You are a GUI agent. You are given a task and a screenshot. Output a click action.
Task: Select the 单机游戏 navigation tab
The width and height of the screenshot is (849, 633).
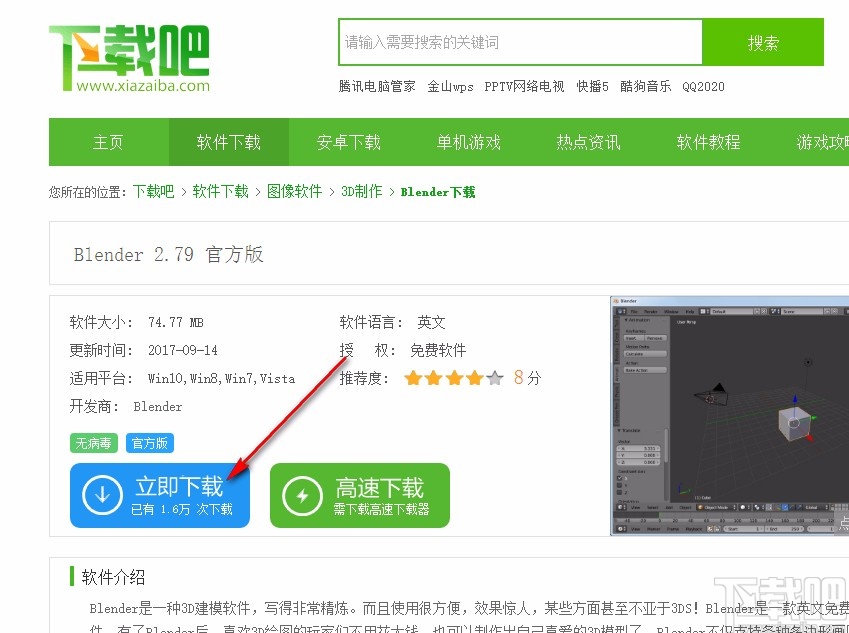(469, 142)
